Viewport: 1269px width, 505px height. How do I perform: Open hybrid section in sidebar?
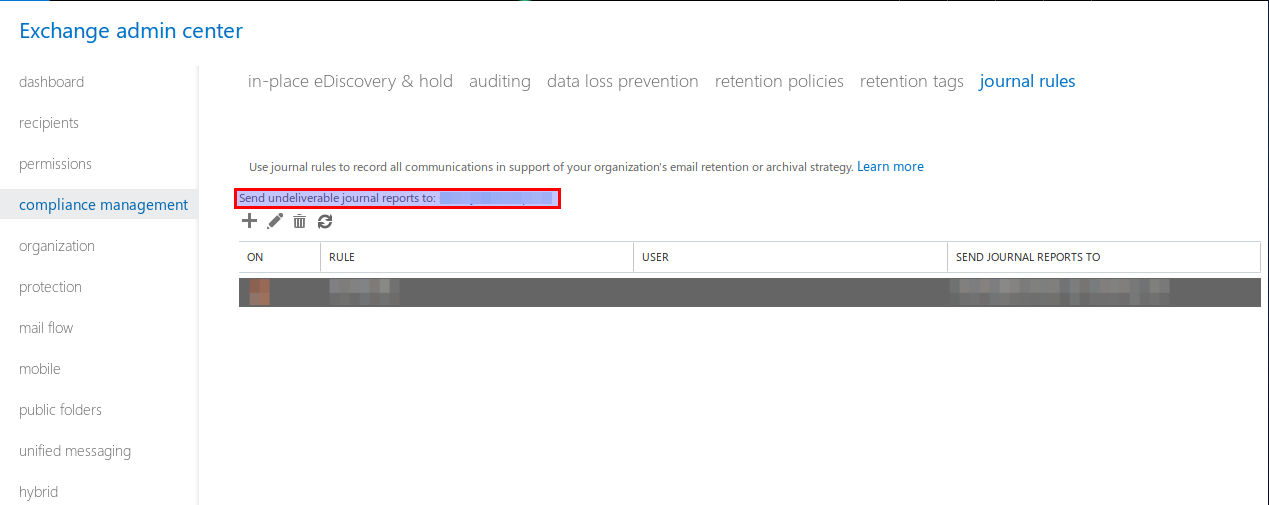(38, 492)
